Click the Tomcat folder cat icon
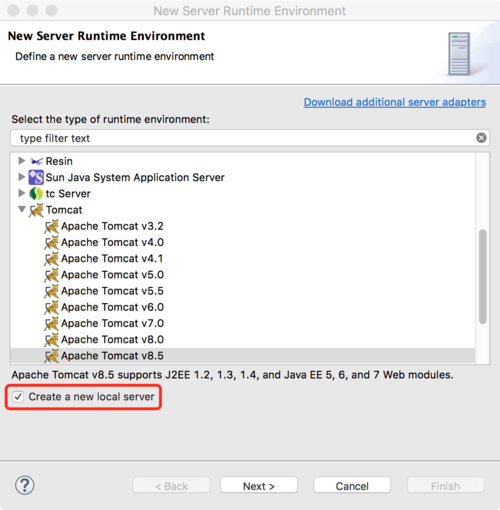500x510 pixels. click(36, 210)
